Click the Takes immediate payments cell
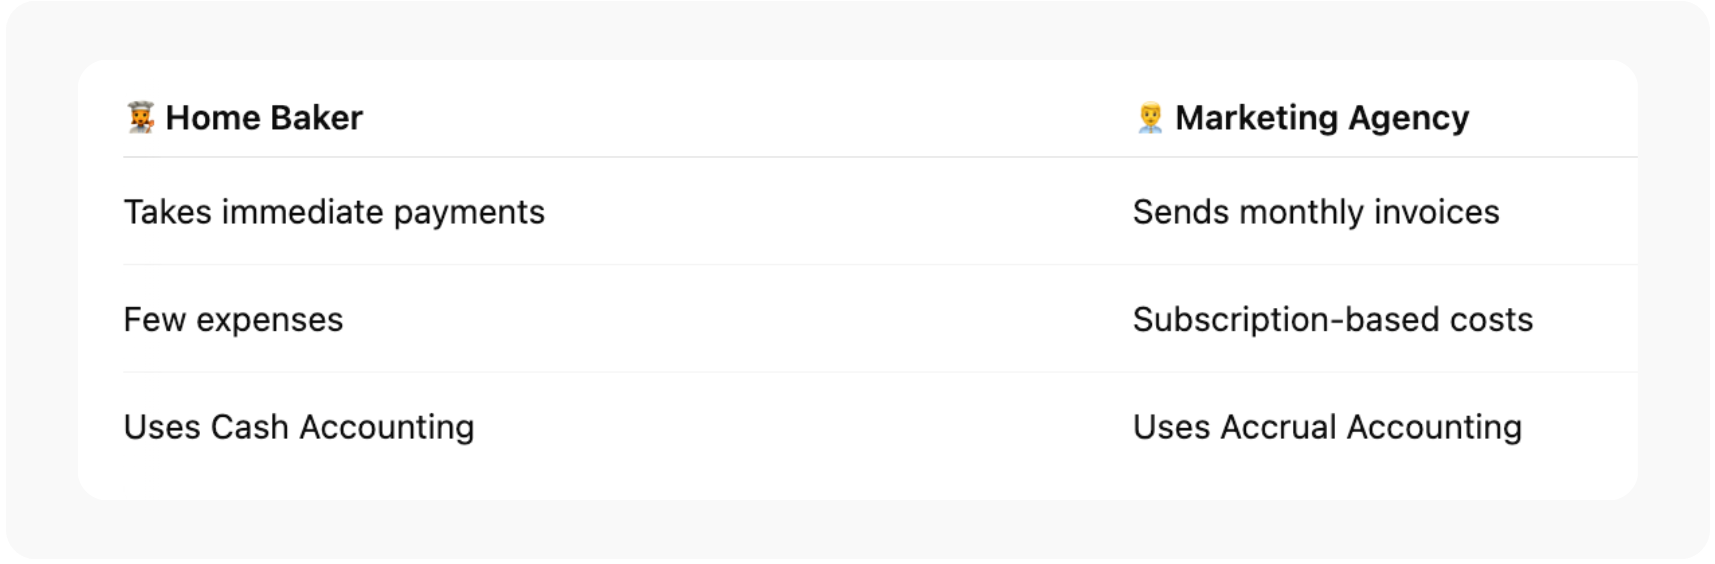The width and height of the screenshot is (1715, 564). 334,212
